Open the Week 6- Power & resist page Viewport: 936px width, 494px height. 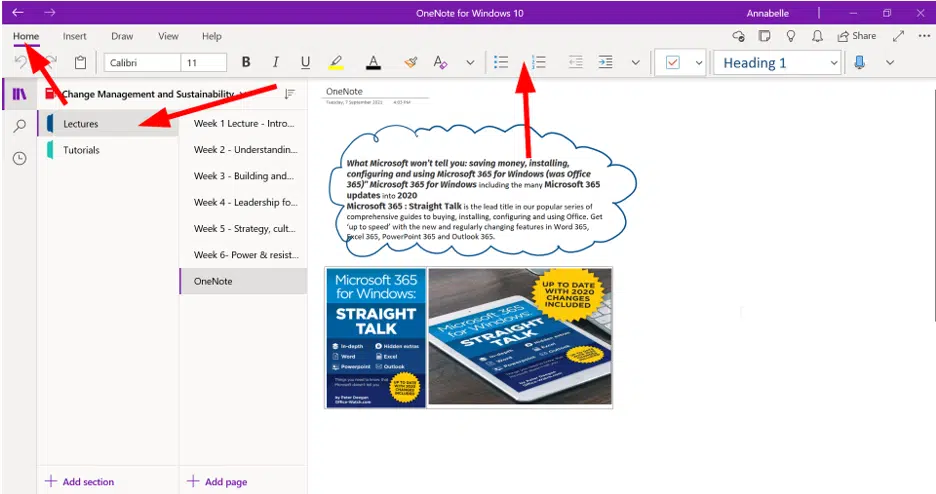[244, 255]
